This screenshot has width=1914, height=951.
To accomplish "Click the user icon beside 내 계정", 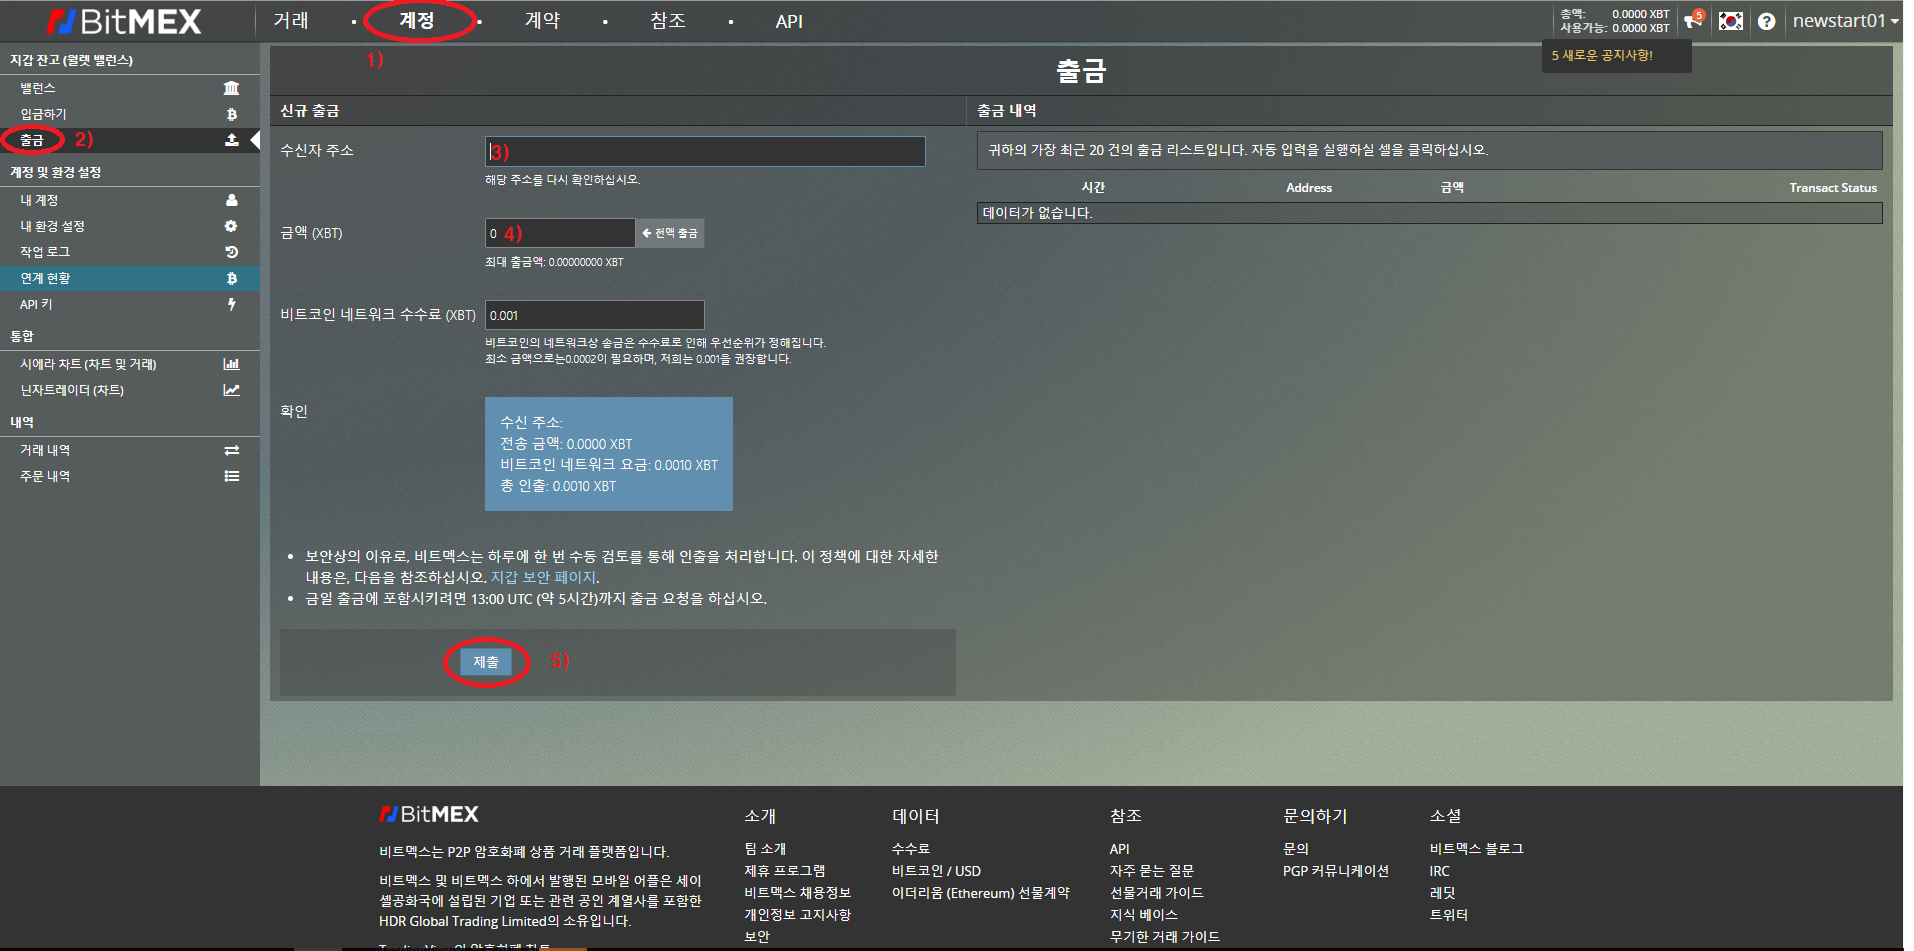I will click(x=231, y=200).
